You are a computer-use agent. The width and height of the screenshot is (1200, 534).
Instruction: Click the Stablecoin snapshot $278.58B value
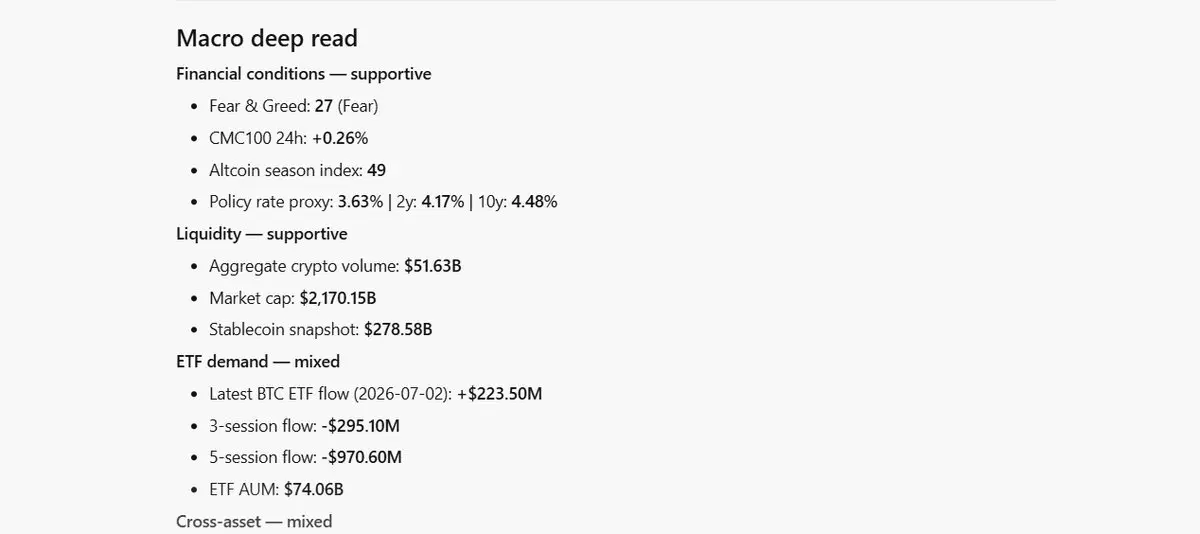398,330
